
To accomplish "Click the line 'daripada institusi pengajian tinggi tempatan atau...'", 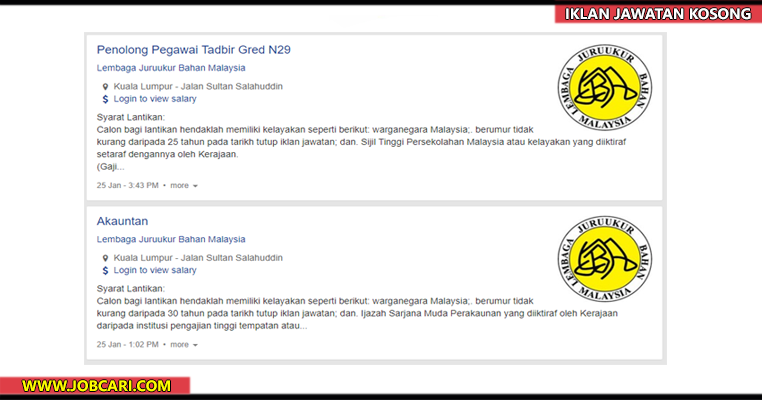I will click(x=202, y=326).
